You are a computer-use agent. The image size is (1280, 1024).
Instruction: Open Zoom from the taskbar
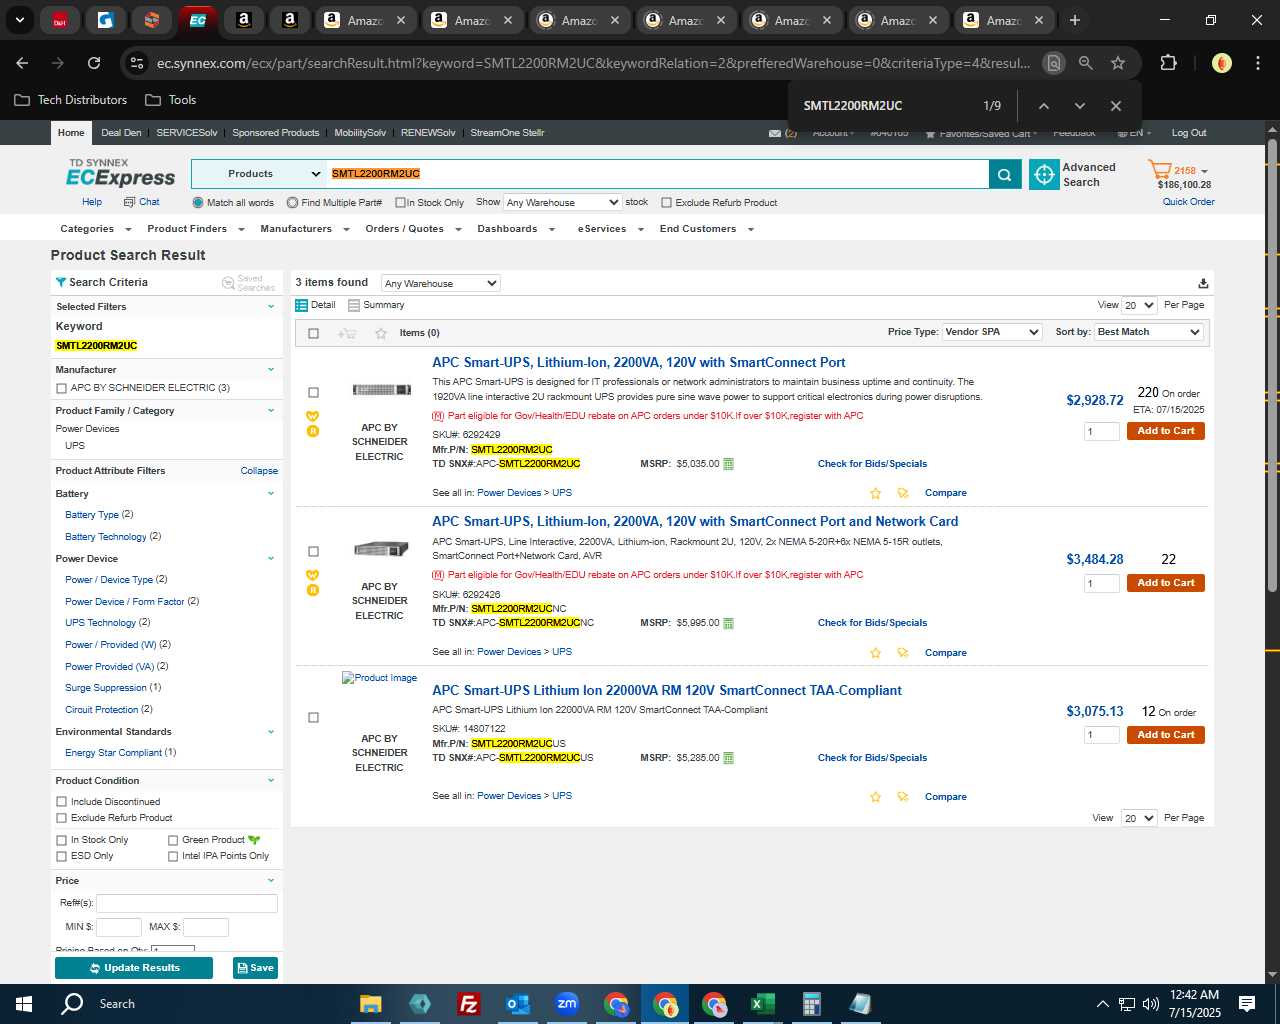click(567, 1004)
